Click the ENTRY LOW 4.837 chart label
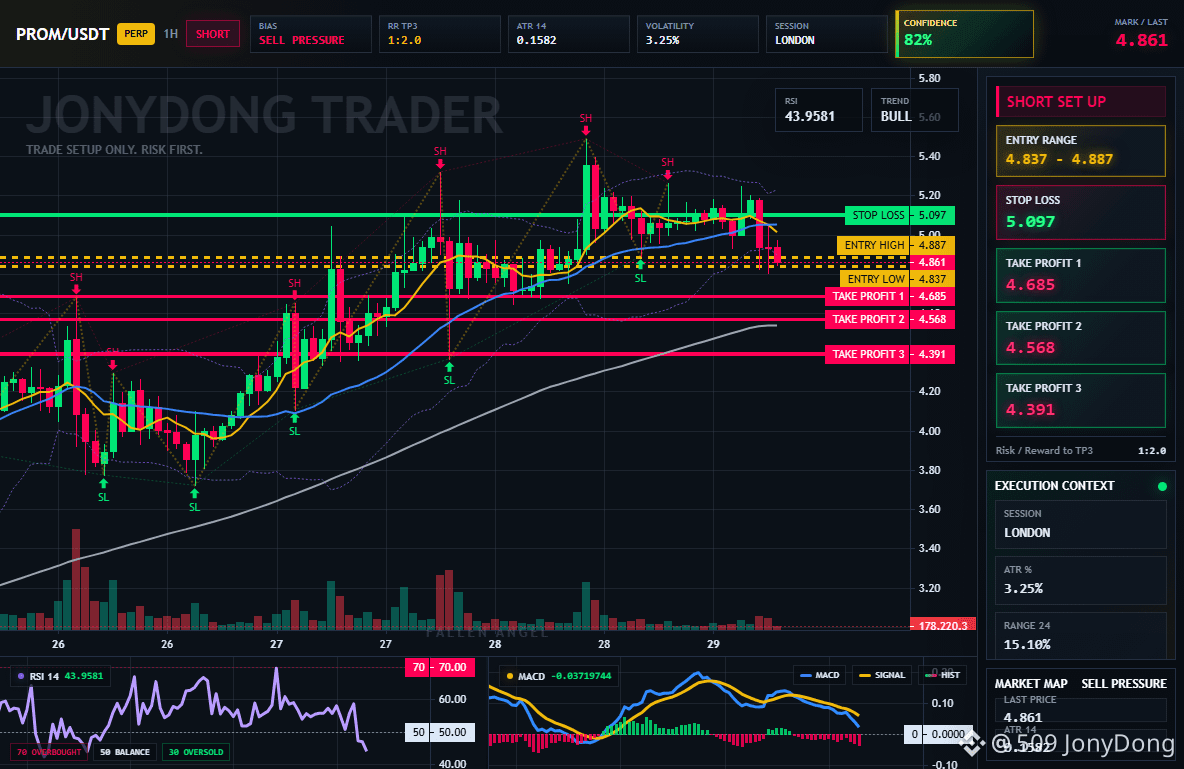The height and width of the screenshot is (769, 1184). [x=897, y=279]
